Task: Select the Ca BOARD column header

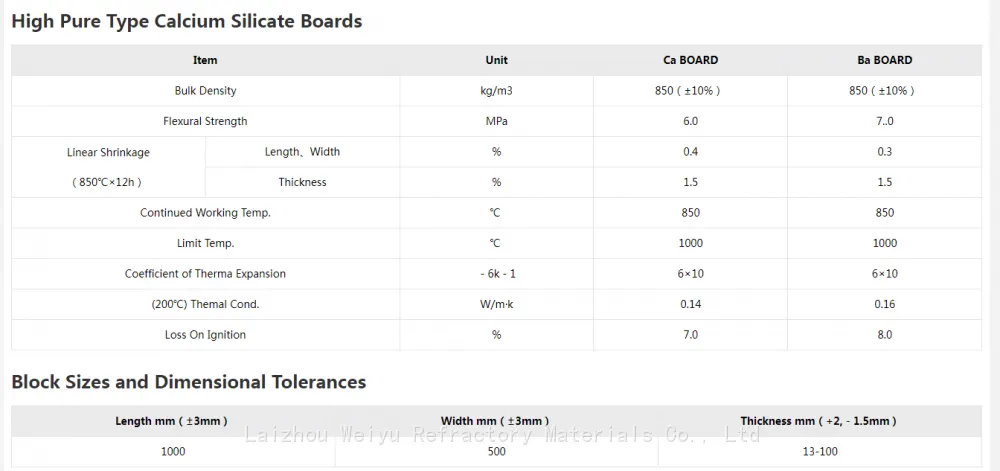Action: (x=691, y=60)
